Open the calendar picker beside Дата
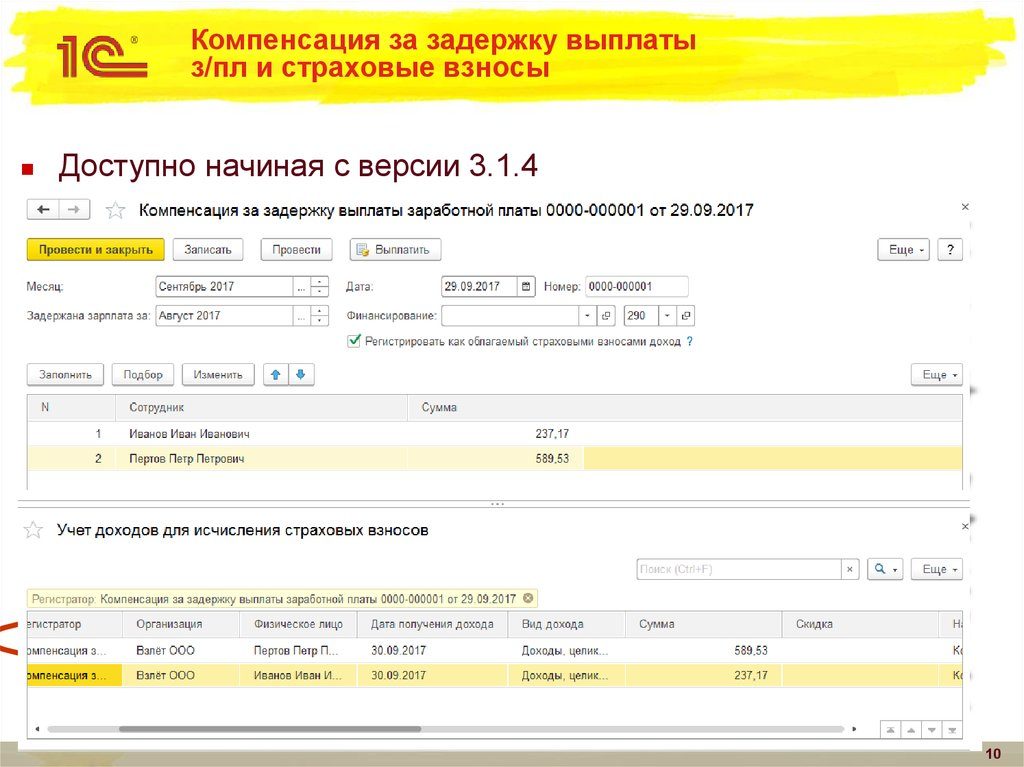 526,286
